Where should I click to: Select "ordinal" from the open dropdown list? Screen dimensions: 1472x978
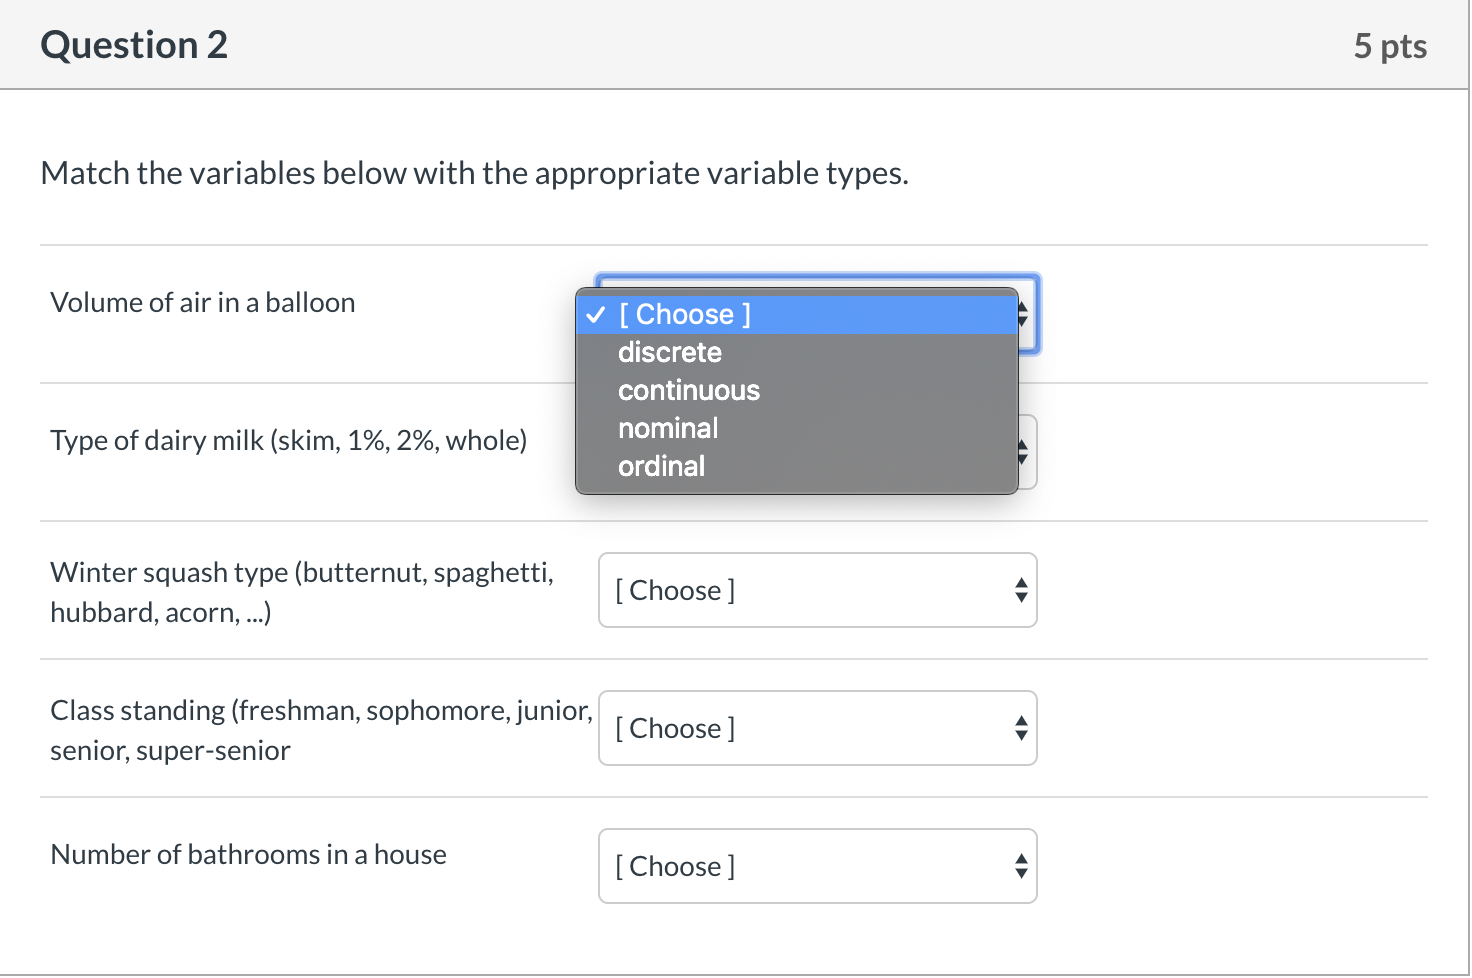661,466
